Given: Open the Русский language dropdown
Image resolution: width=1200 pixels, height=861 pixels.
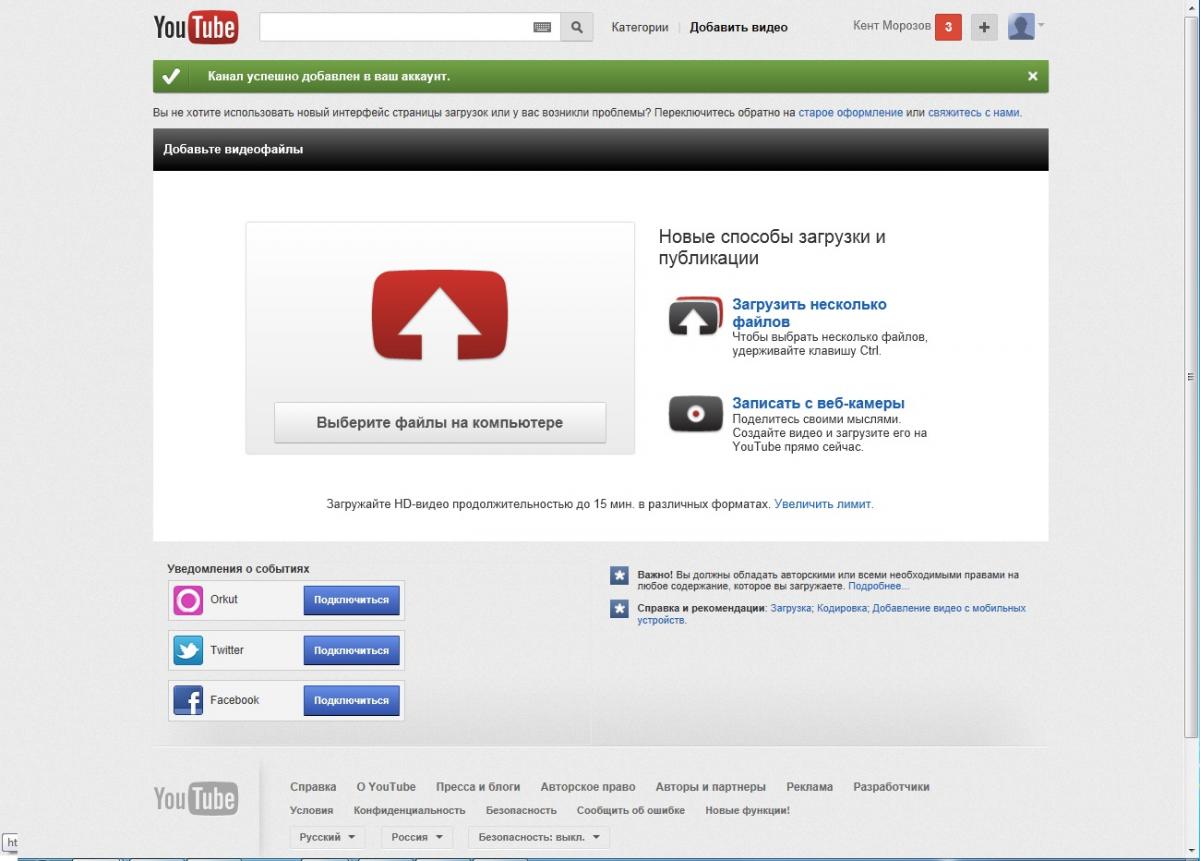Looking at the screenshot, I should point(327,837).
